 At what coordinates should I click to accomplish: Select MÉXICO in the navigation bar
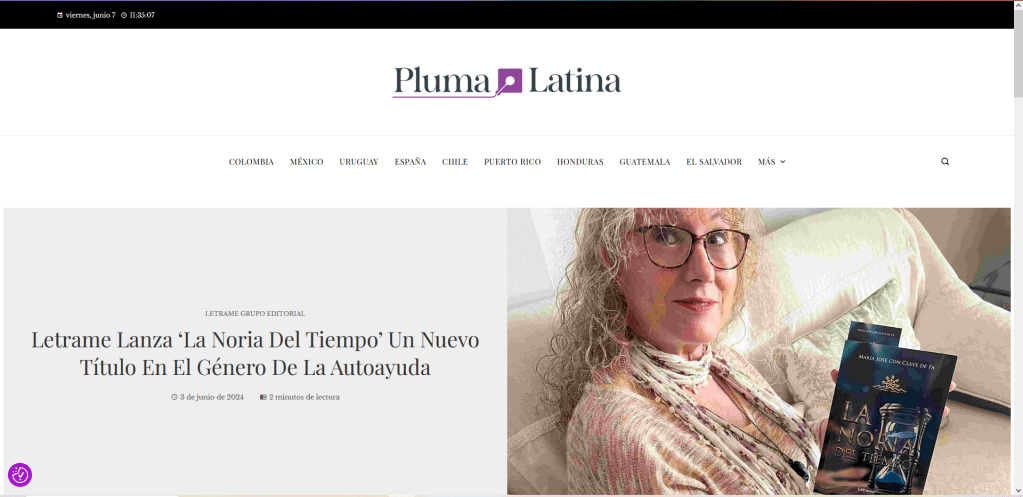[307, 162]
